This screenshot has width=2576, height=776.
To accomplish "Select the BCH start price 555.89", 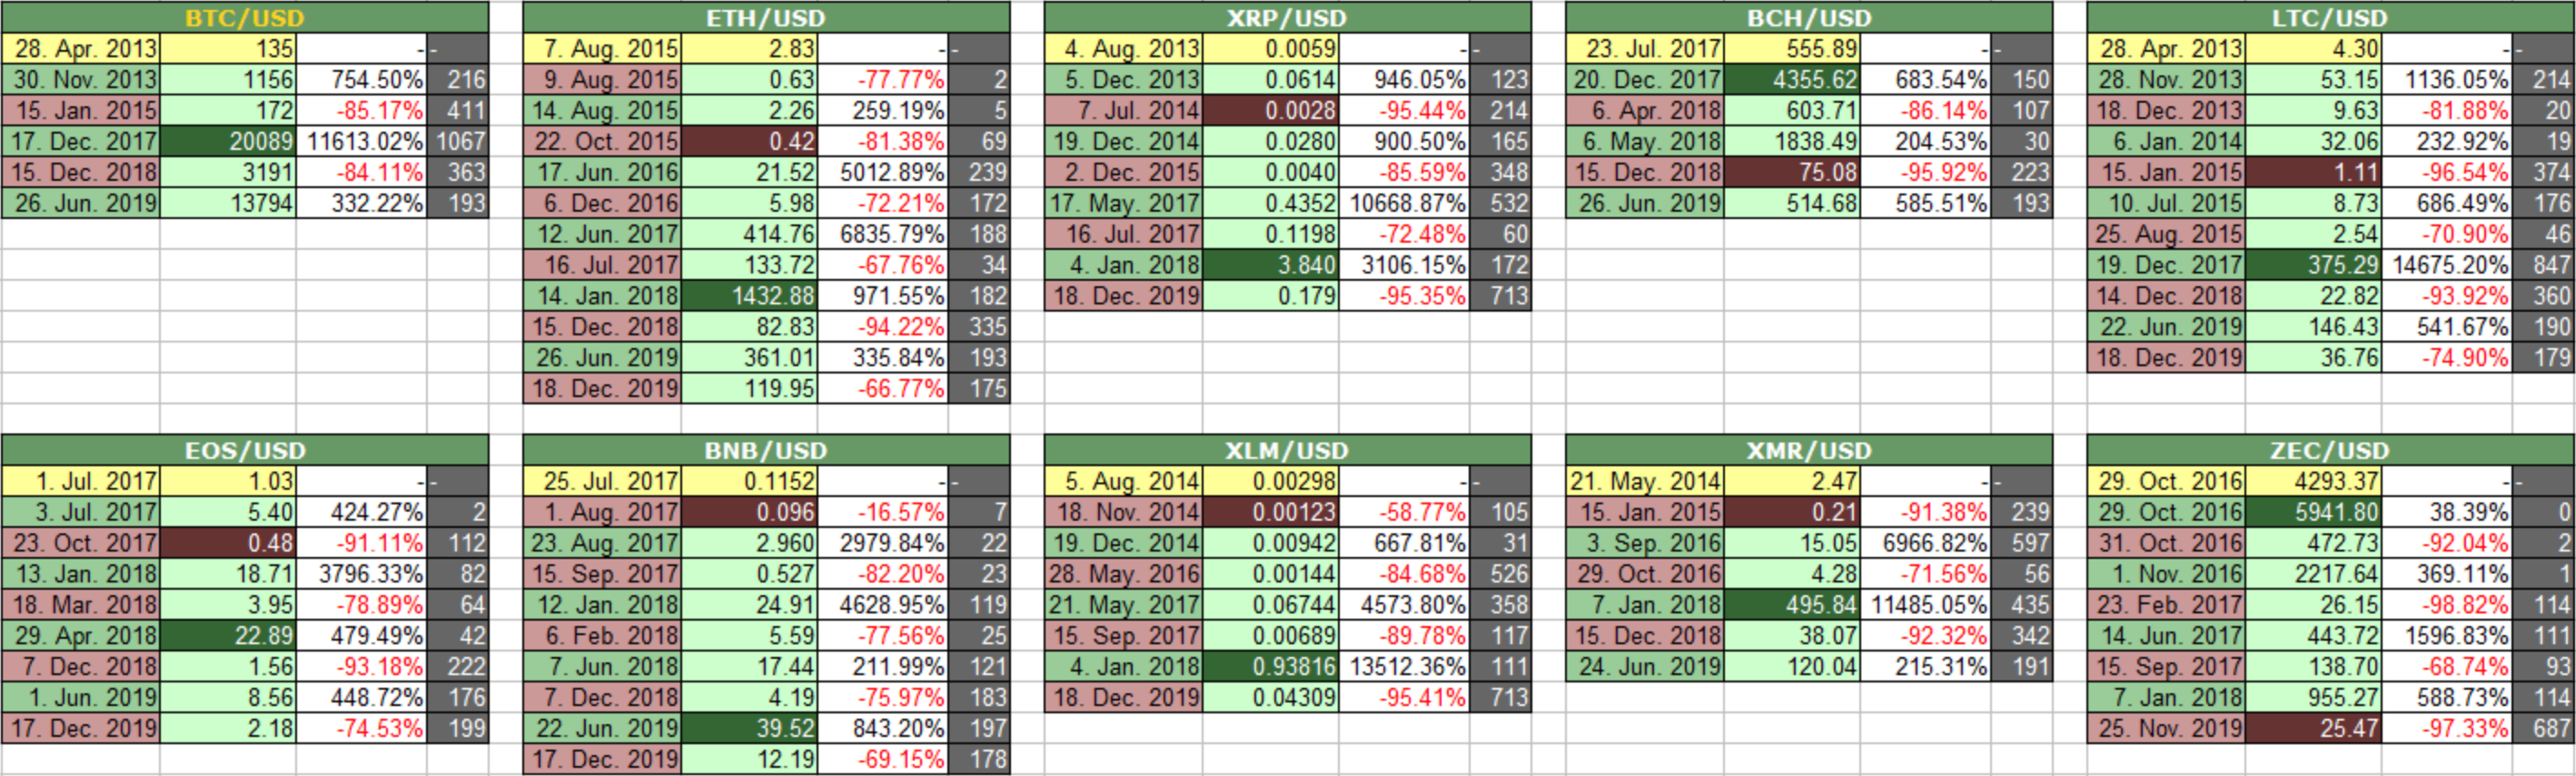I will 1792,48.
